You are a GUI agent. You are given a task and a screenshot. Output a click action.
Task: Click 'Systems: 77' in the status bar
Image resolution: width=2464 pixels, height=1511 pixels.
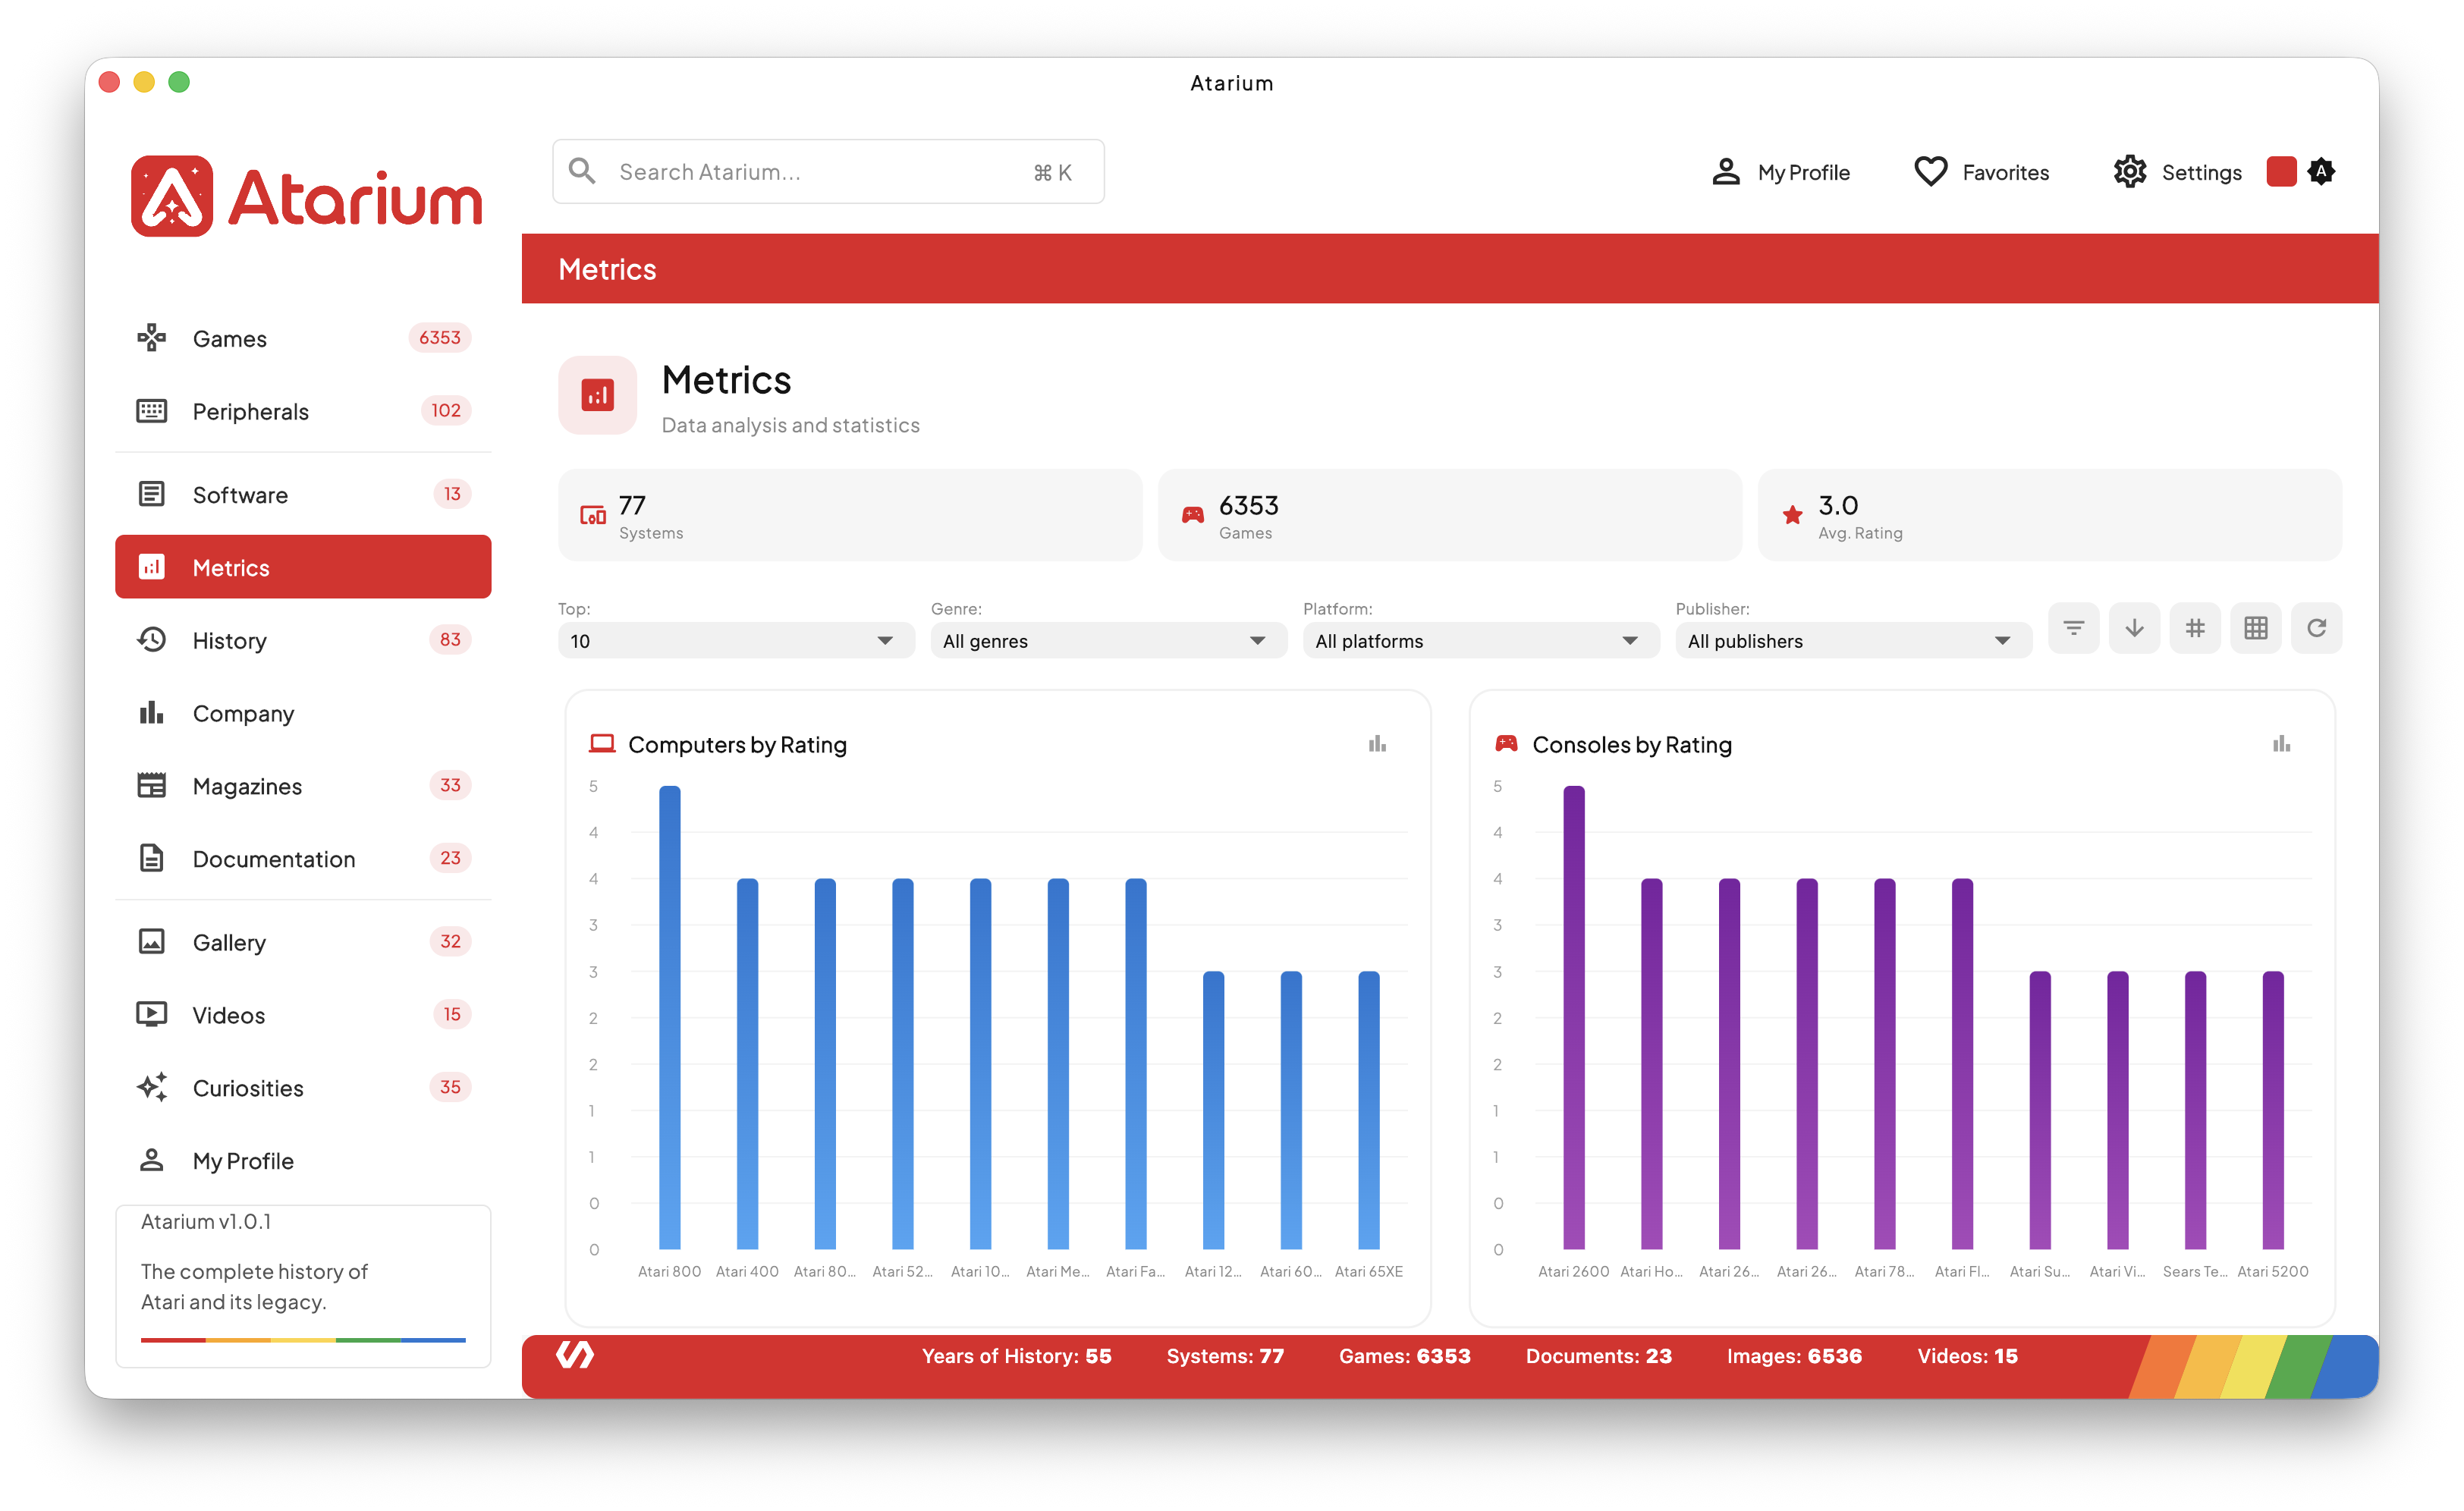pos(1225,1357)
